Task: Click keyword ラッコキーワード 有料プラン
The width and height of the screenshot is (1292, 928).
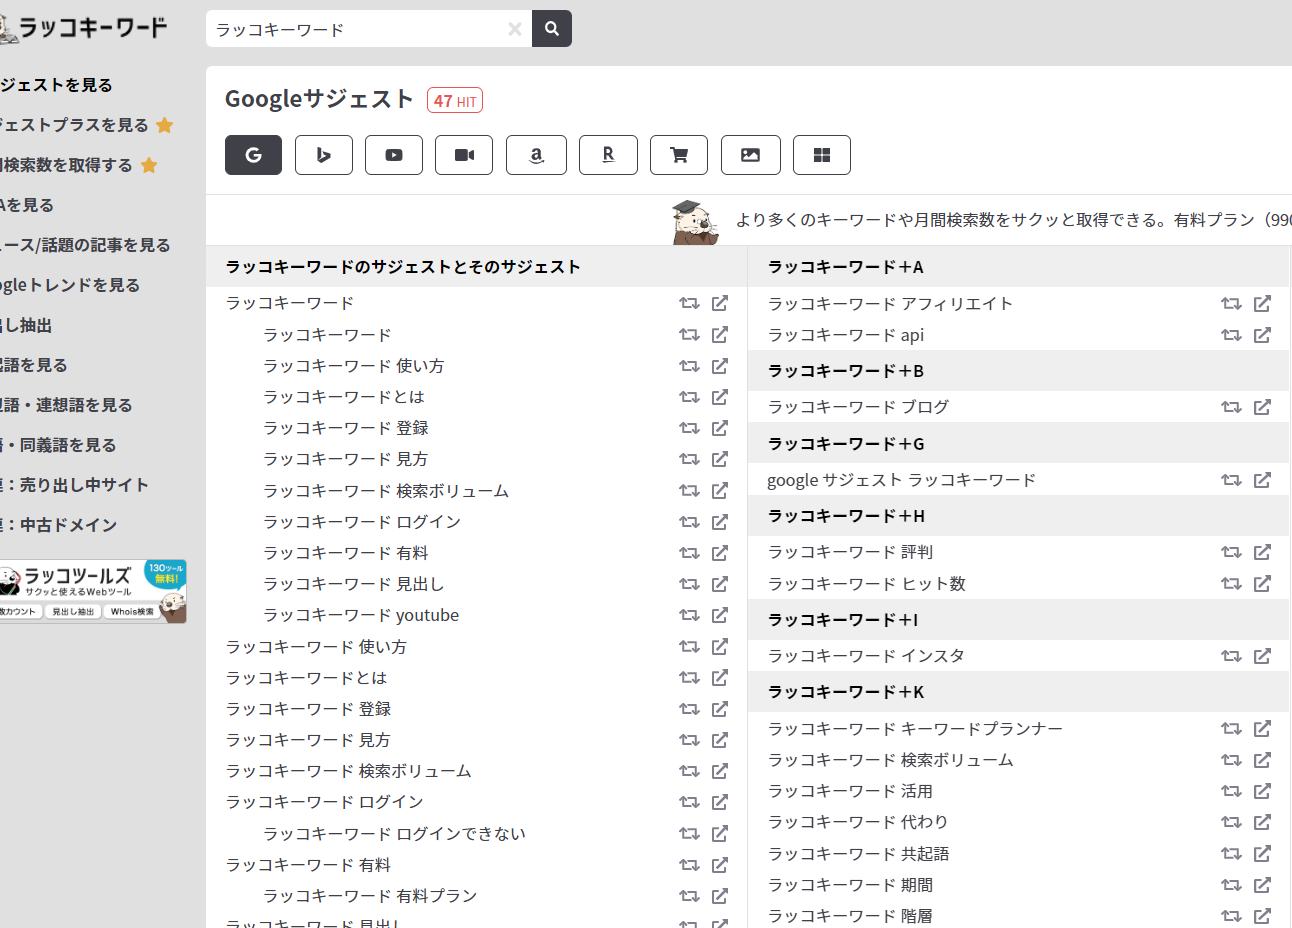Action: 370,896
